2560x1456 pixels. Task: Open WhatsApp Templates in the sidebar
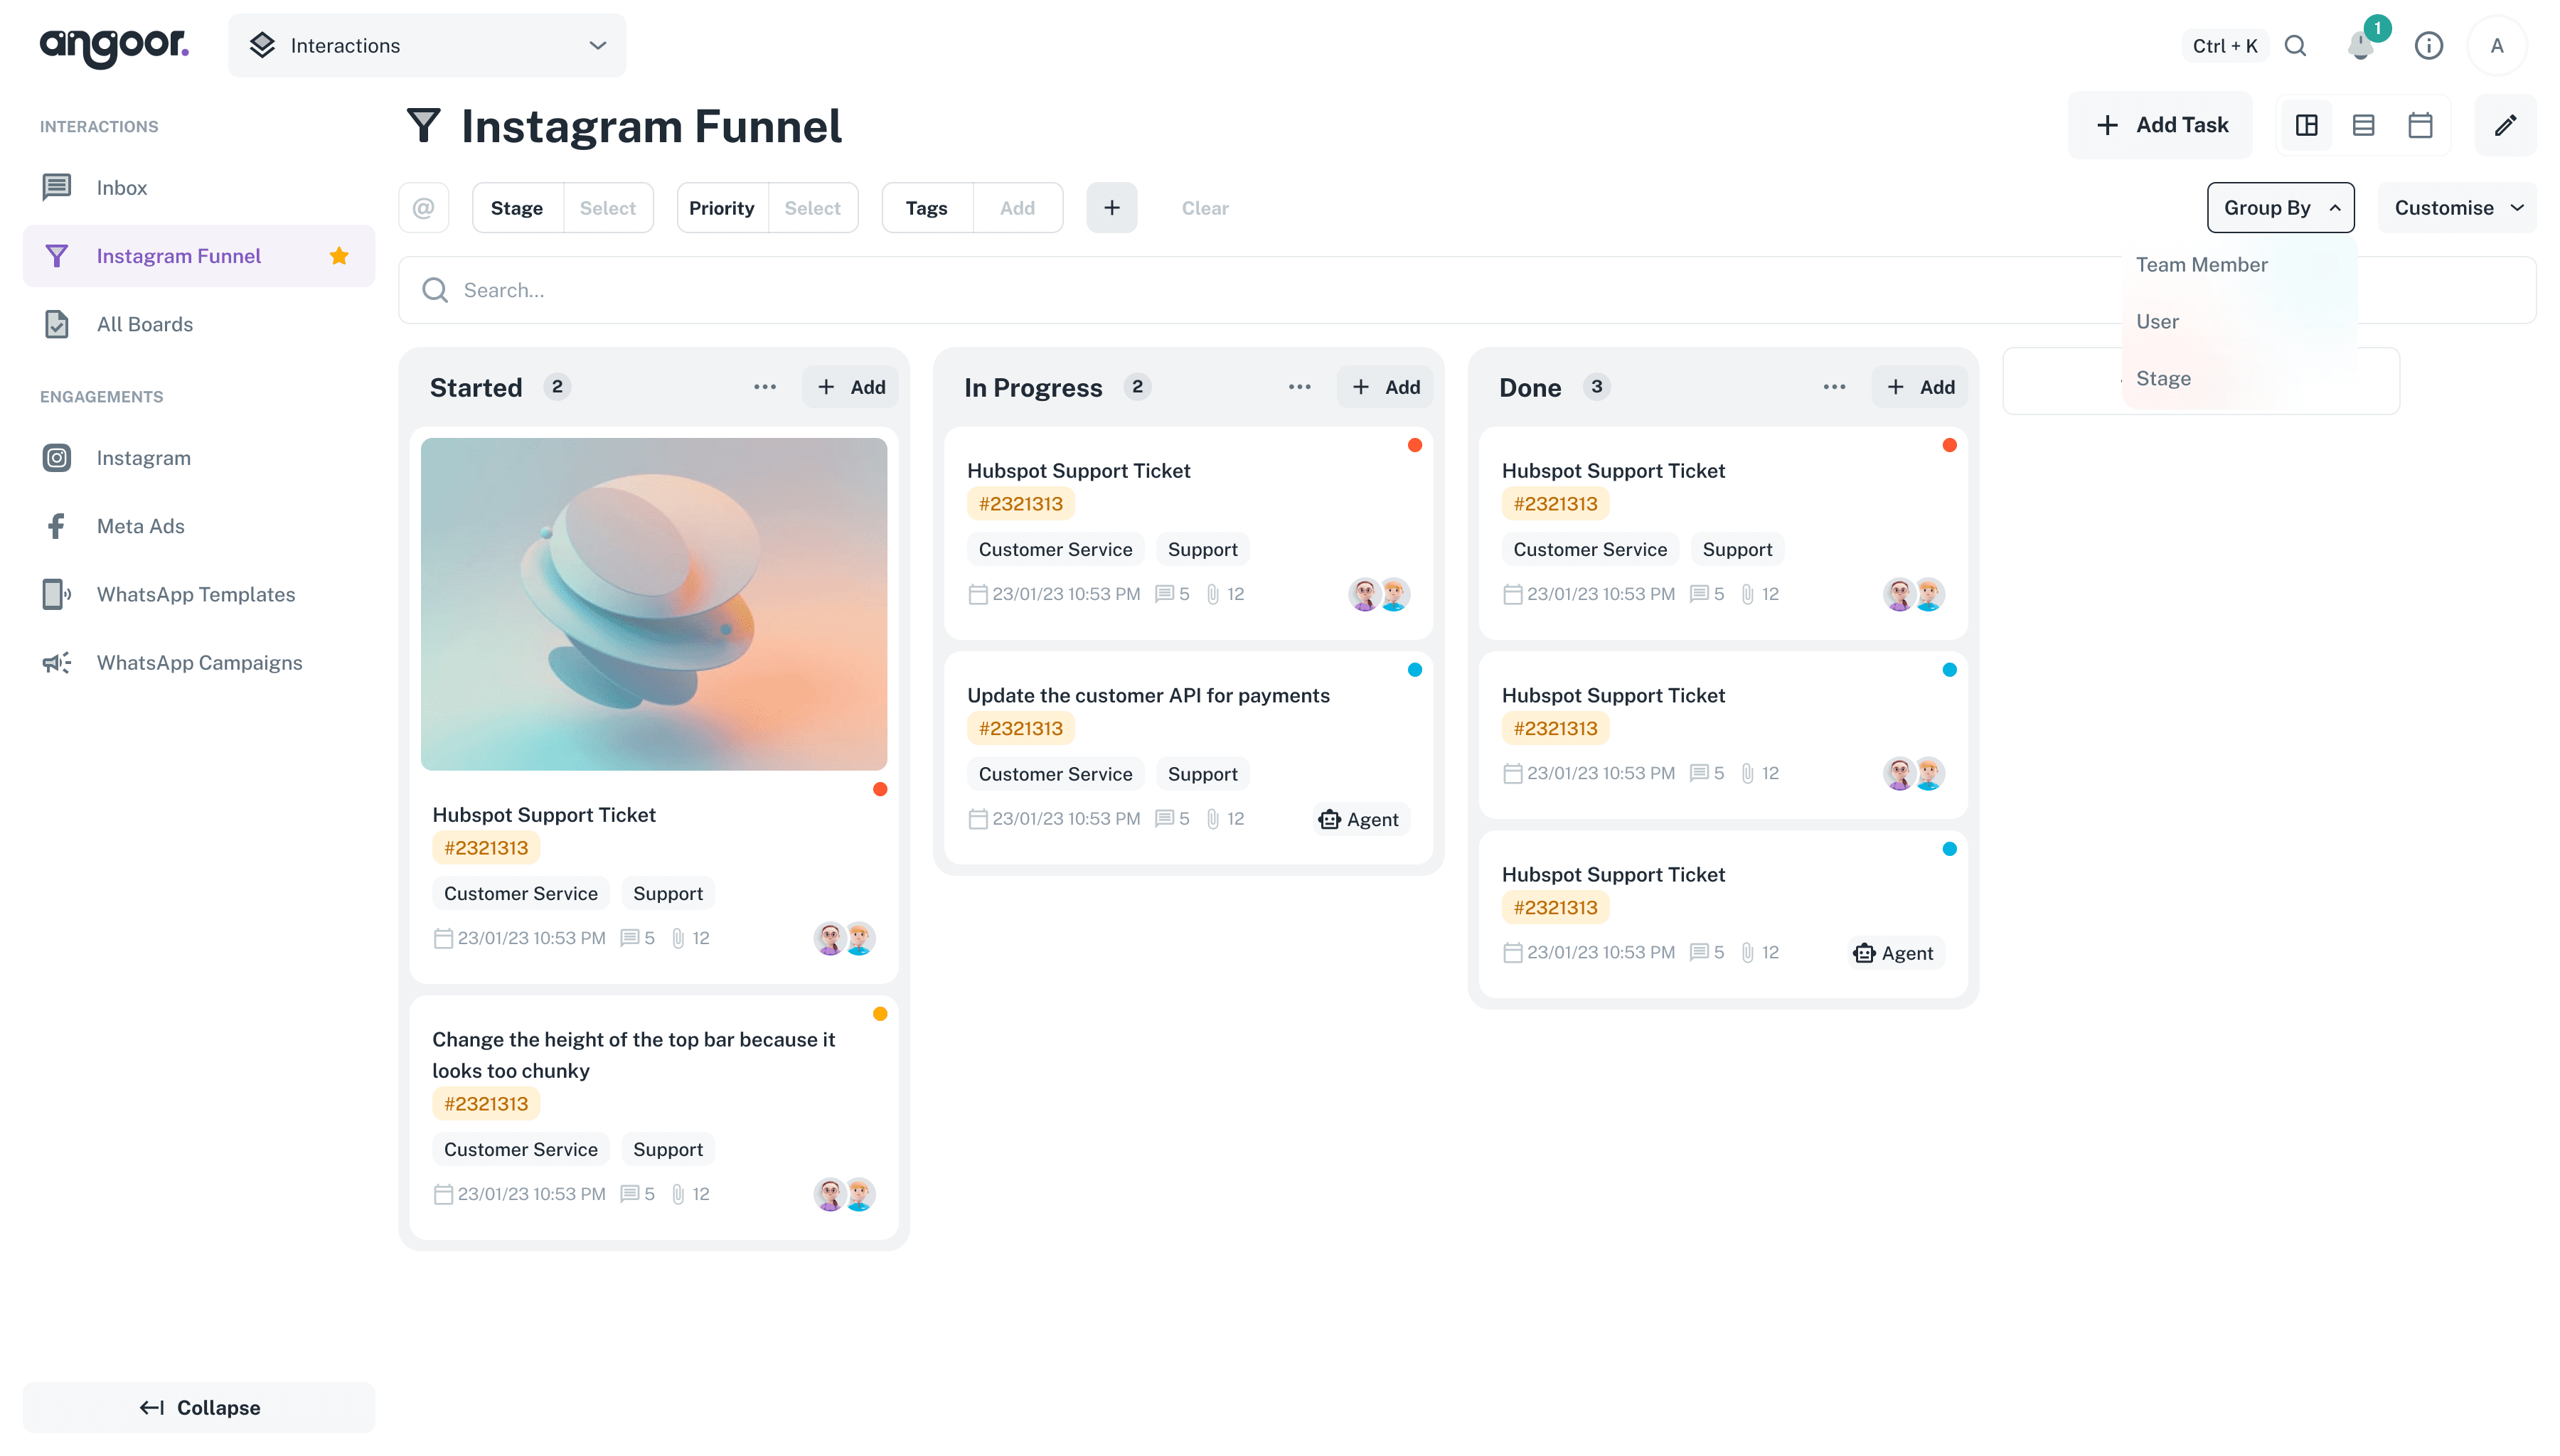point(196,594)
